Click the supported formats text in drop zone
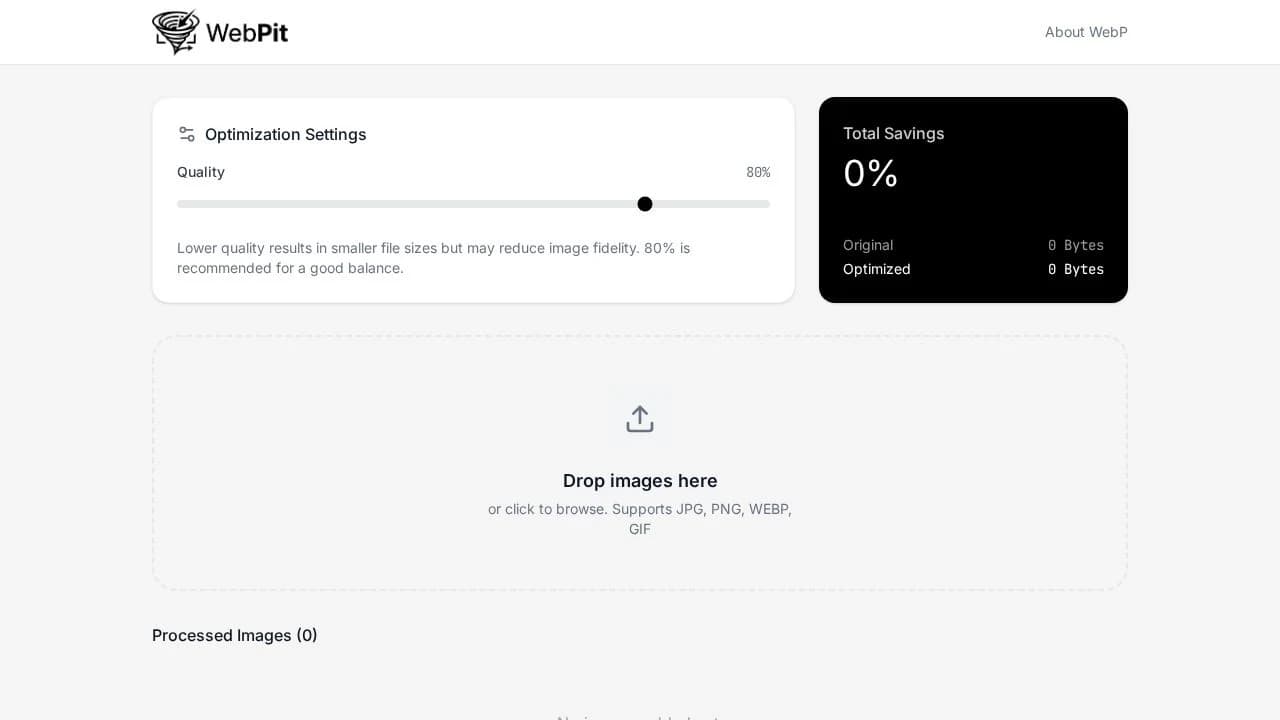1280x720 pixels. pyautogui.click(x=640, y=519)
